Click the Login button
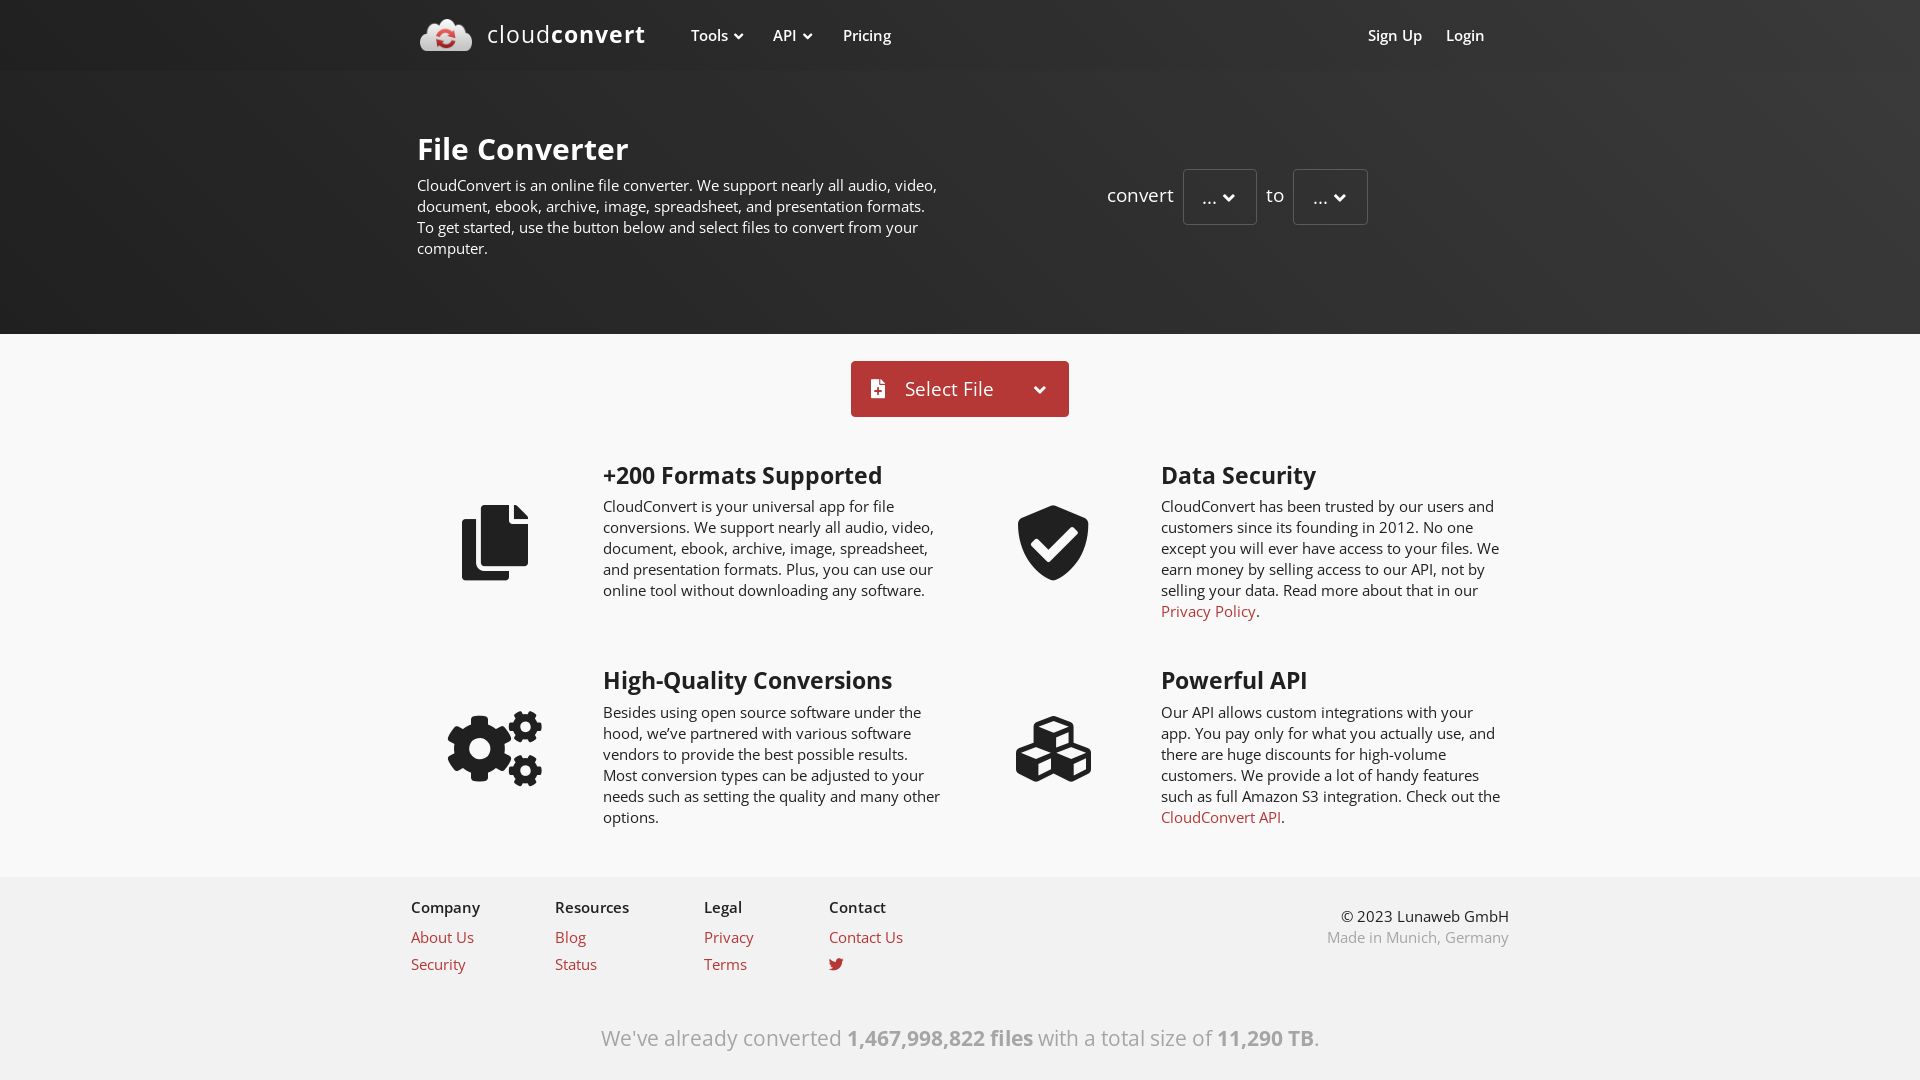Image resolution: width=1920 pixels, height=1080 pixels. [x=1465, y=36]
